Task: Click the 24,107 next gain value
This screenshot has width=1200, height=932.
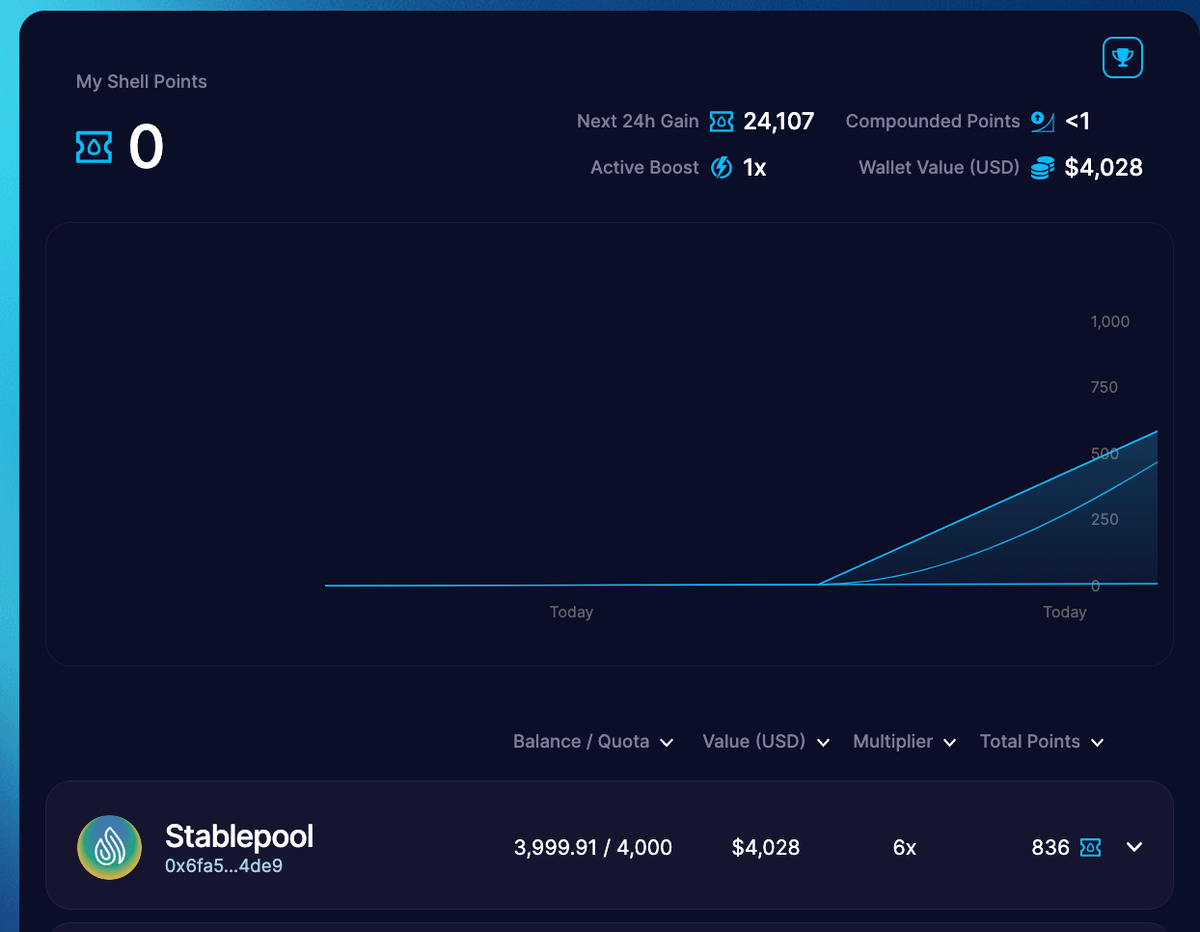Action: click(778, 122)
